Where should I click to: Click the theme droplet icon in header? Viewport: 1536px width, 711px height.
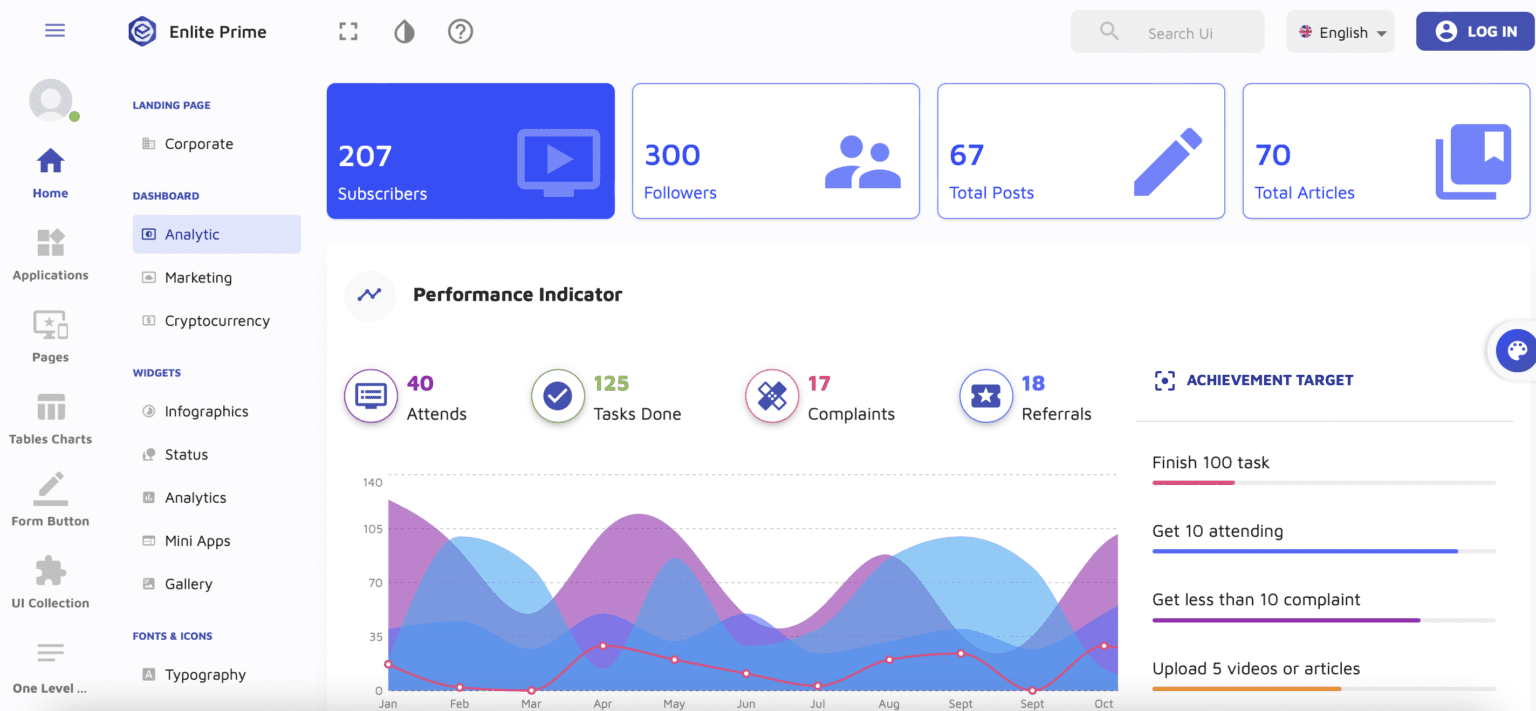click(404, 31)
